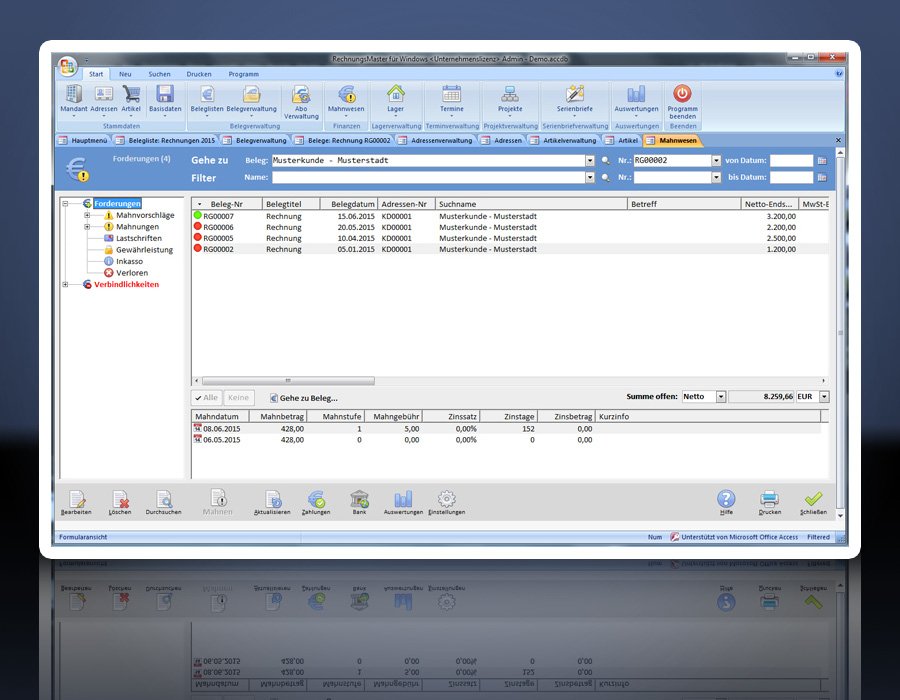Open the von Datum calendar picker
The image size is (900, 700).
click(x=822, y=161)
